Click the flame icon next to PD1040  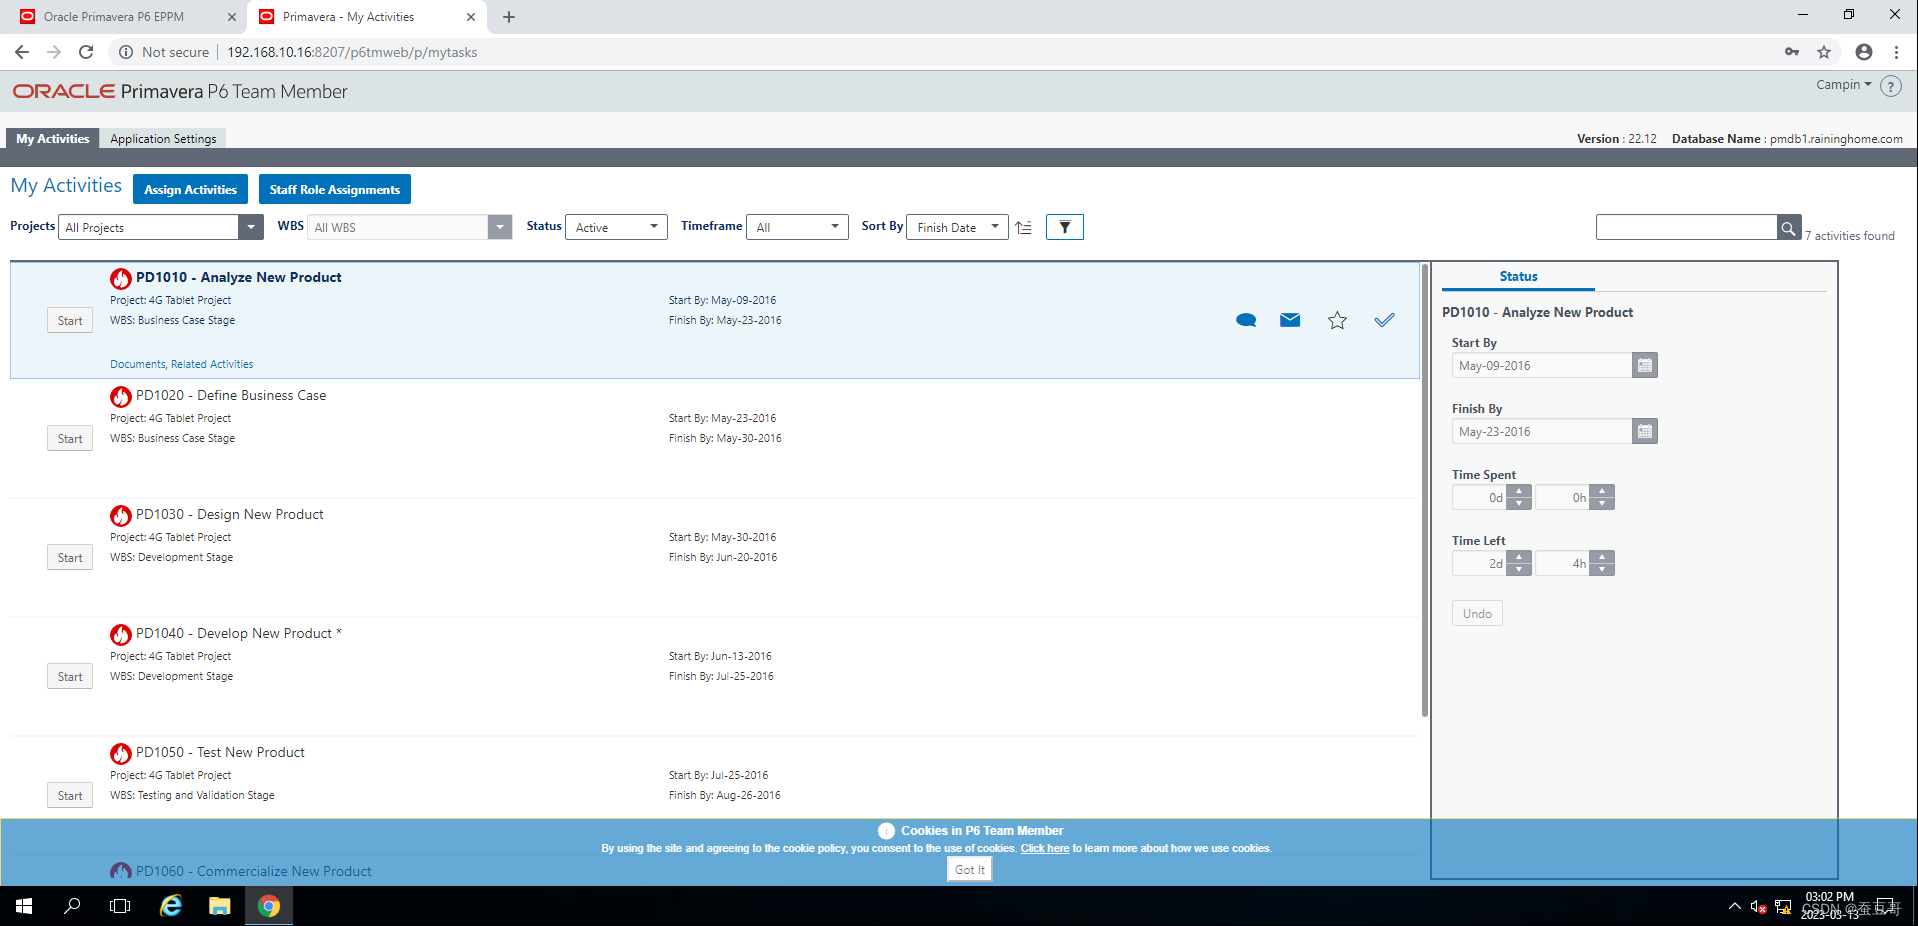tap(121, 634)
